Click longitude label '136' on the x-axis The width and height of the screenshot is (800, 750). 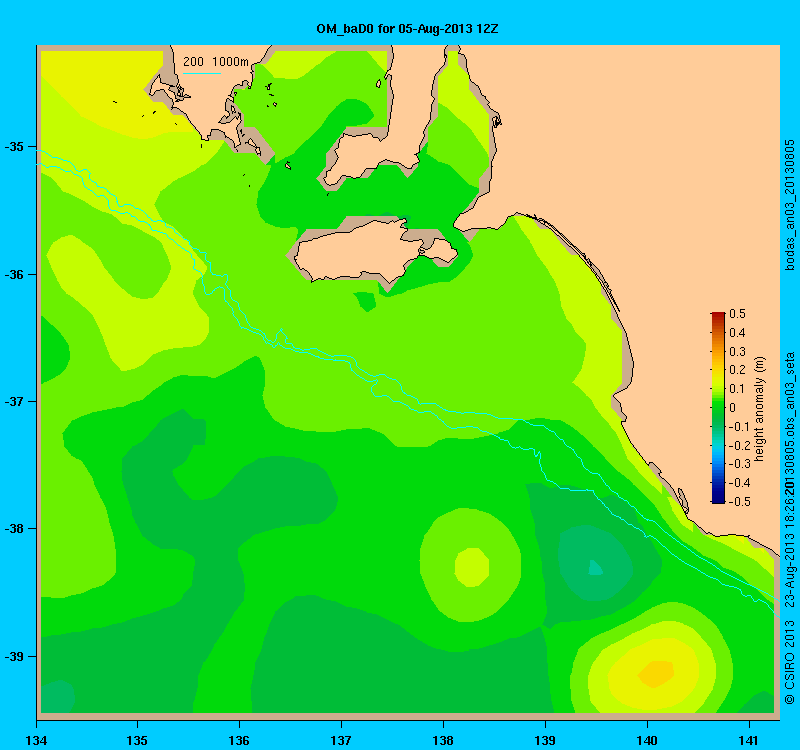pos(239,740)
